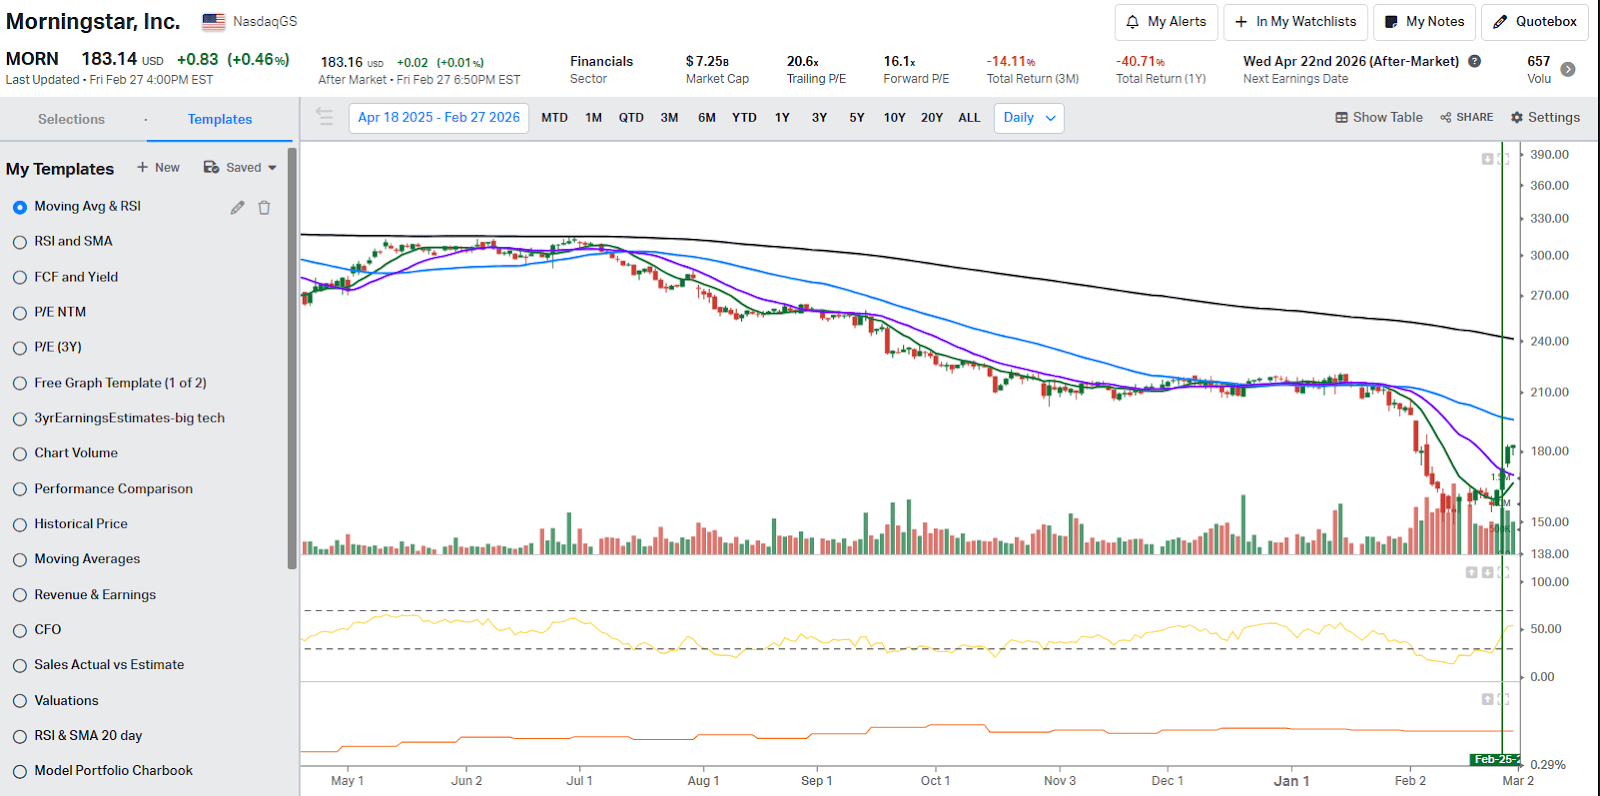This screenshot has height=796, width=1600.
Task: Click In My Watchlists button
Action: click(1295, 22)
